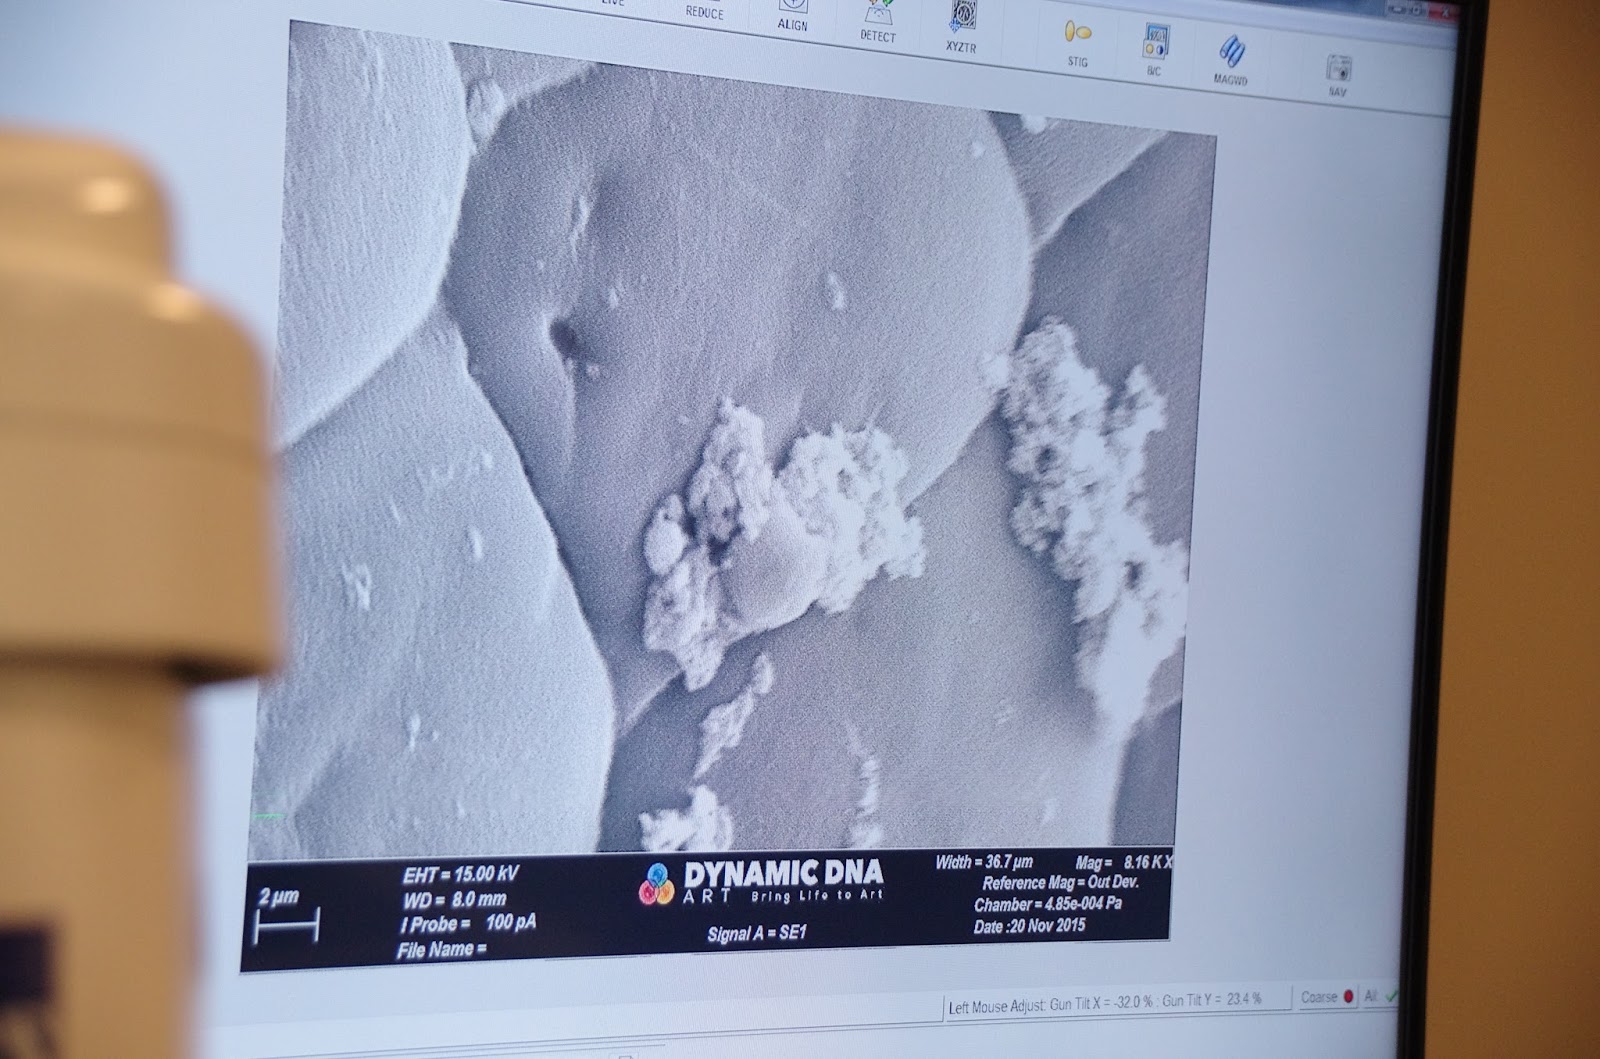This screenshot has width=1600, height=1059.
Task: Click the DETECT detector icon
Action: click(878, 20)
